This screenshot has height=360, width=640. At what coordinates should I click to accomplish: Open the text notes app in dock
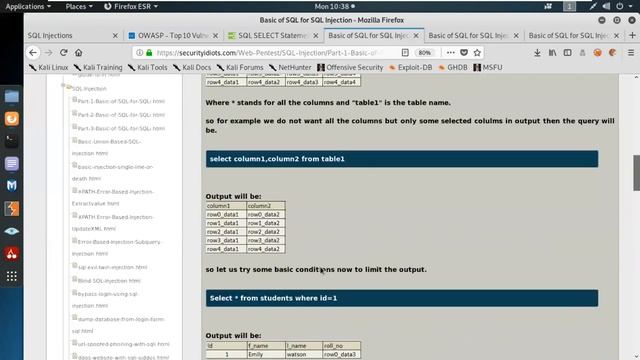pos(11,164)
